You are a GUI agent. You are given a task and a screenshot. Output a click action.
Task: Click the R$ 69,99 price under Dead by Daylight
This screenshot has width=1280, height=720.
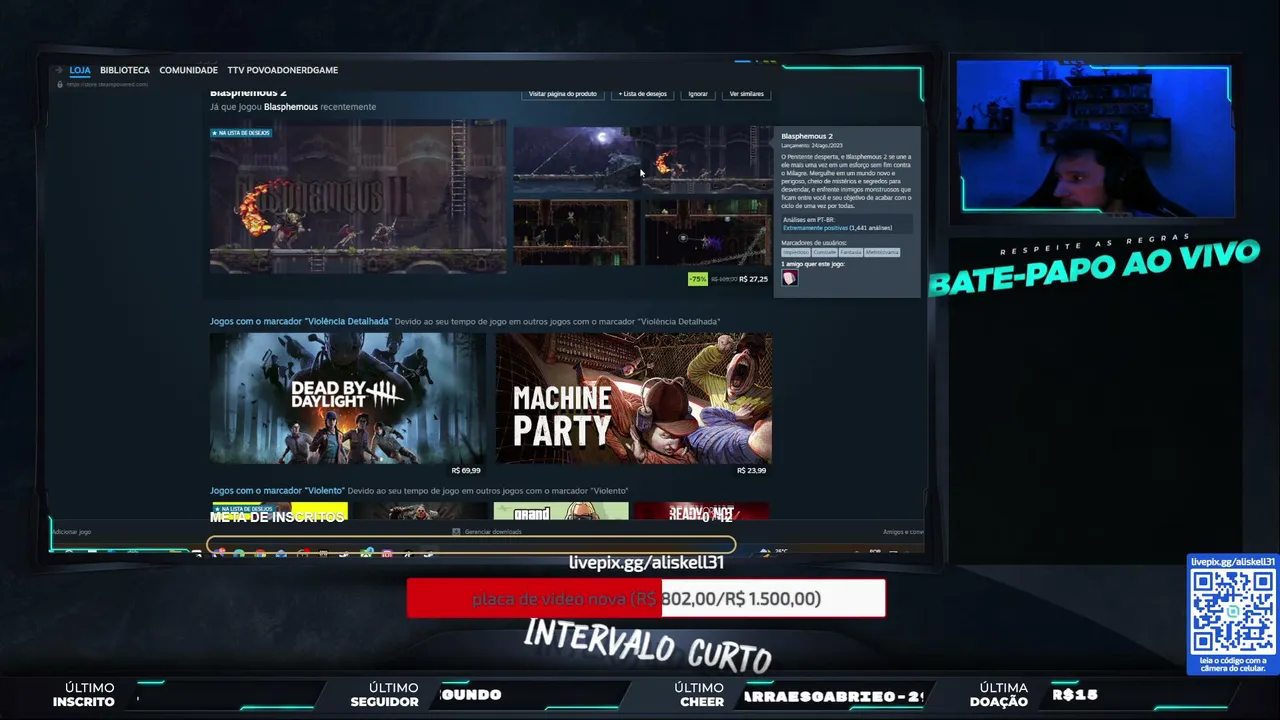point(466,470)
